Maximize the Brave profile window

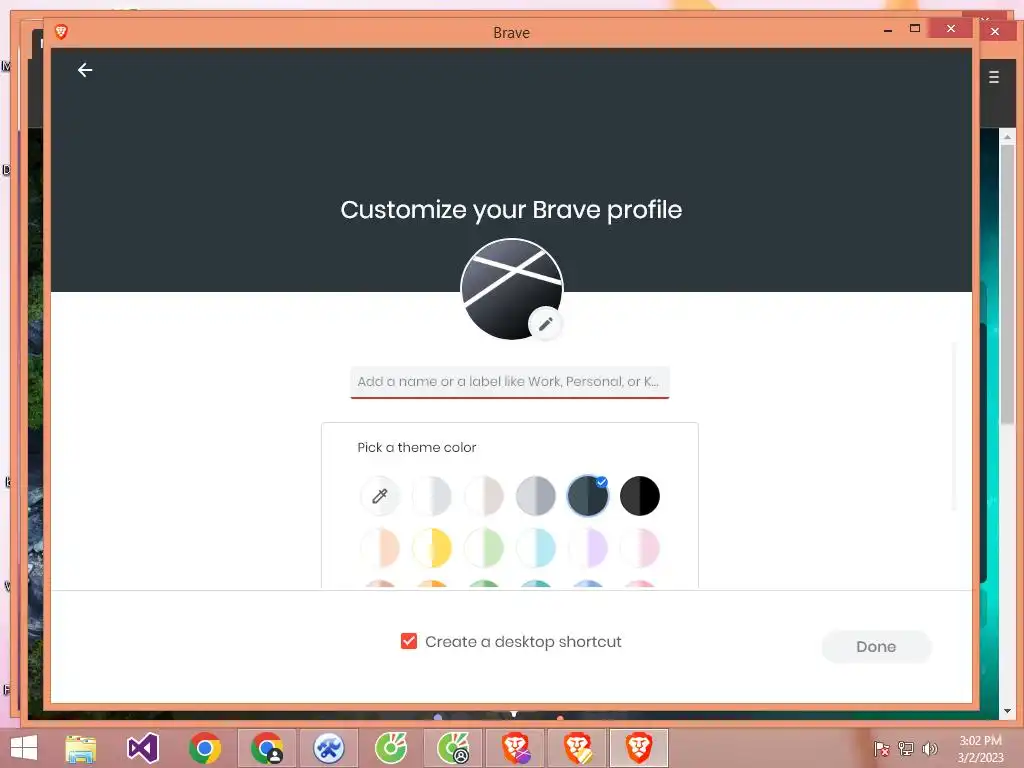click(915, 29)
